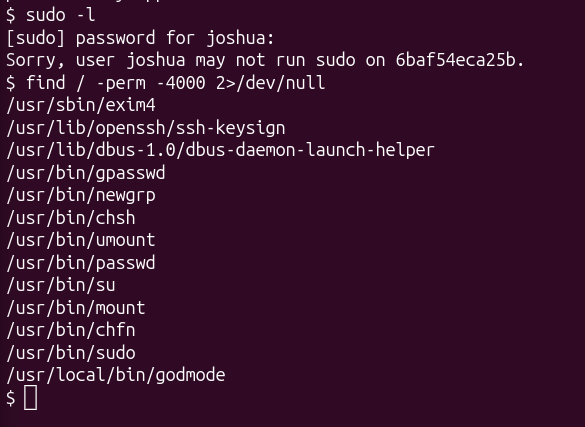Screen dimensions: 585x427
Task: Click the '[sudo] password for joshua:' prompt
Action: (140, 38)
